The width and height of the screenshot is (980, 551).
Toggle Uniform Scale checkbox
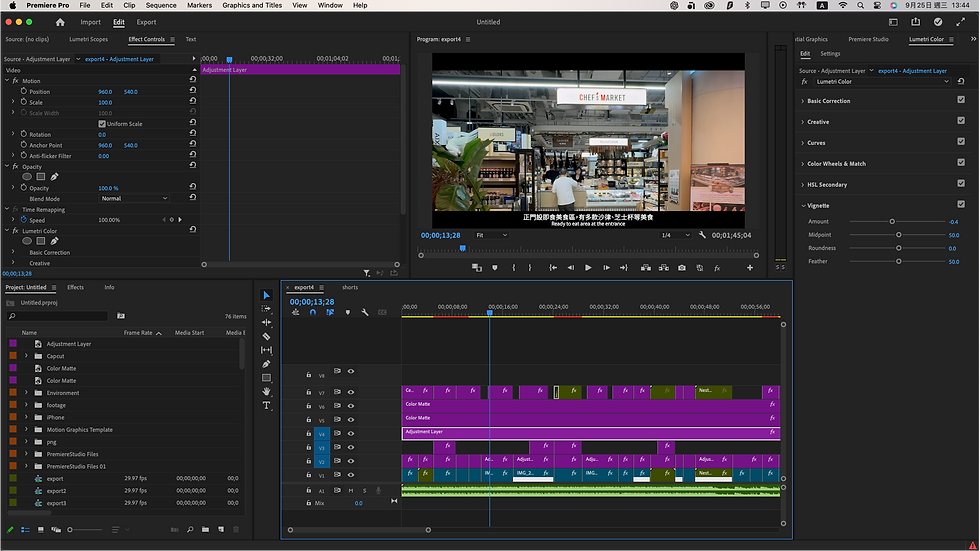[x=102, y=124]
